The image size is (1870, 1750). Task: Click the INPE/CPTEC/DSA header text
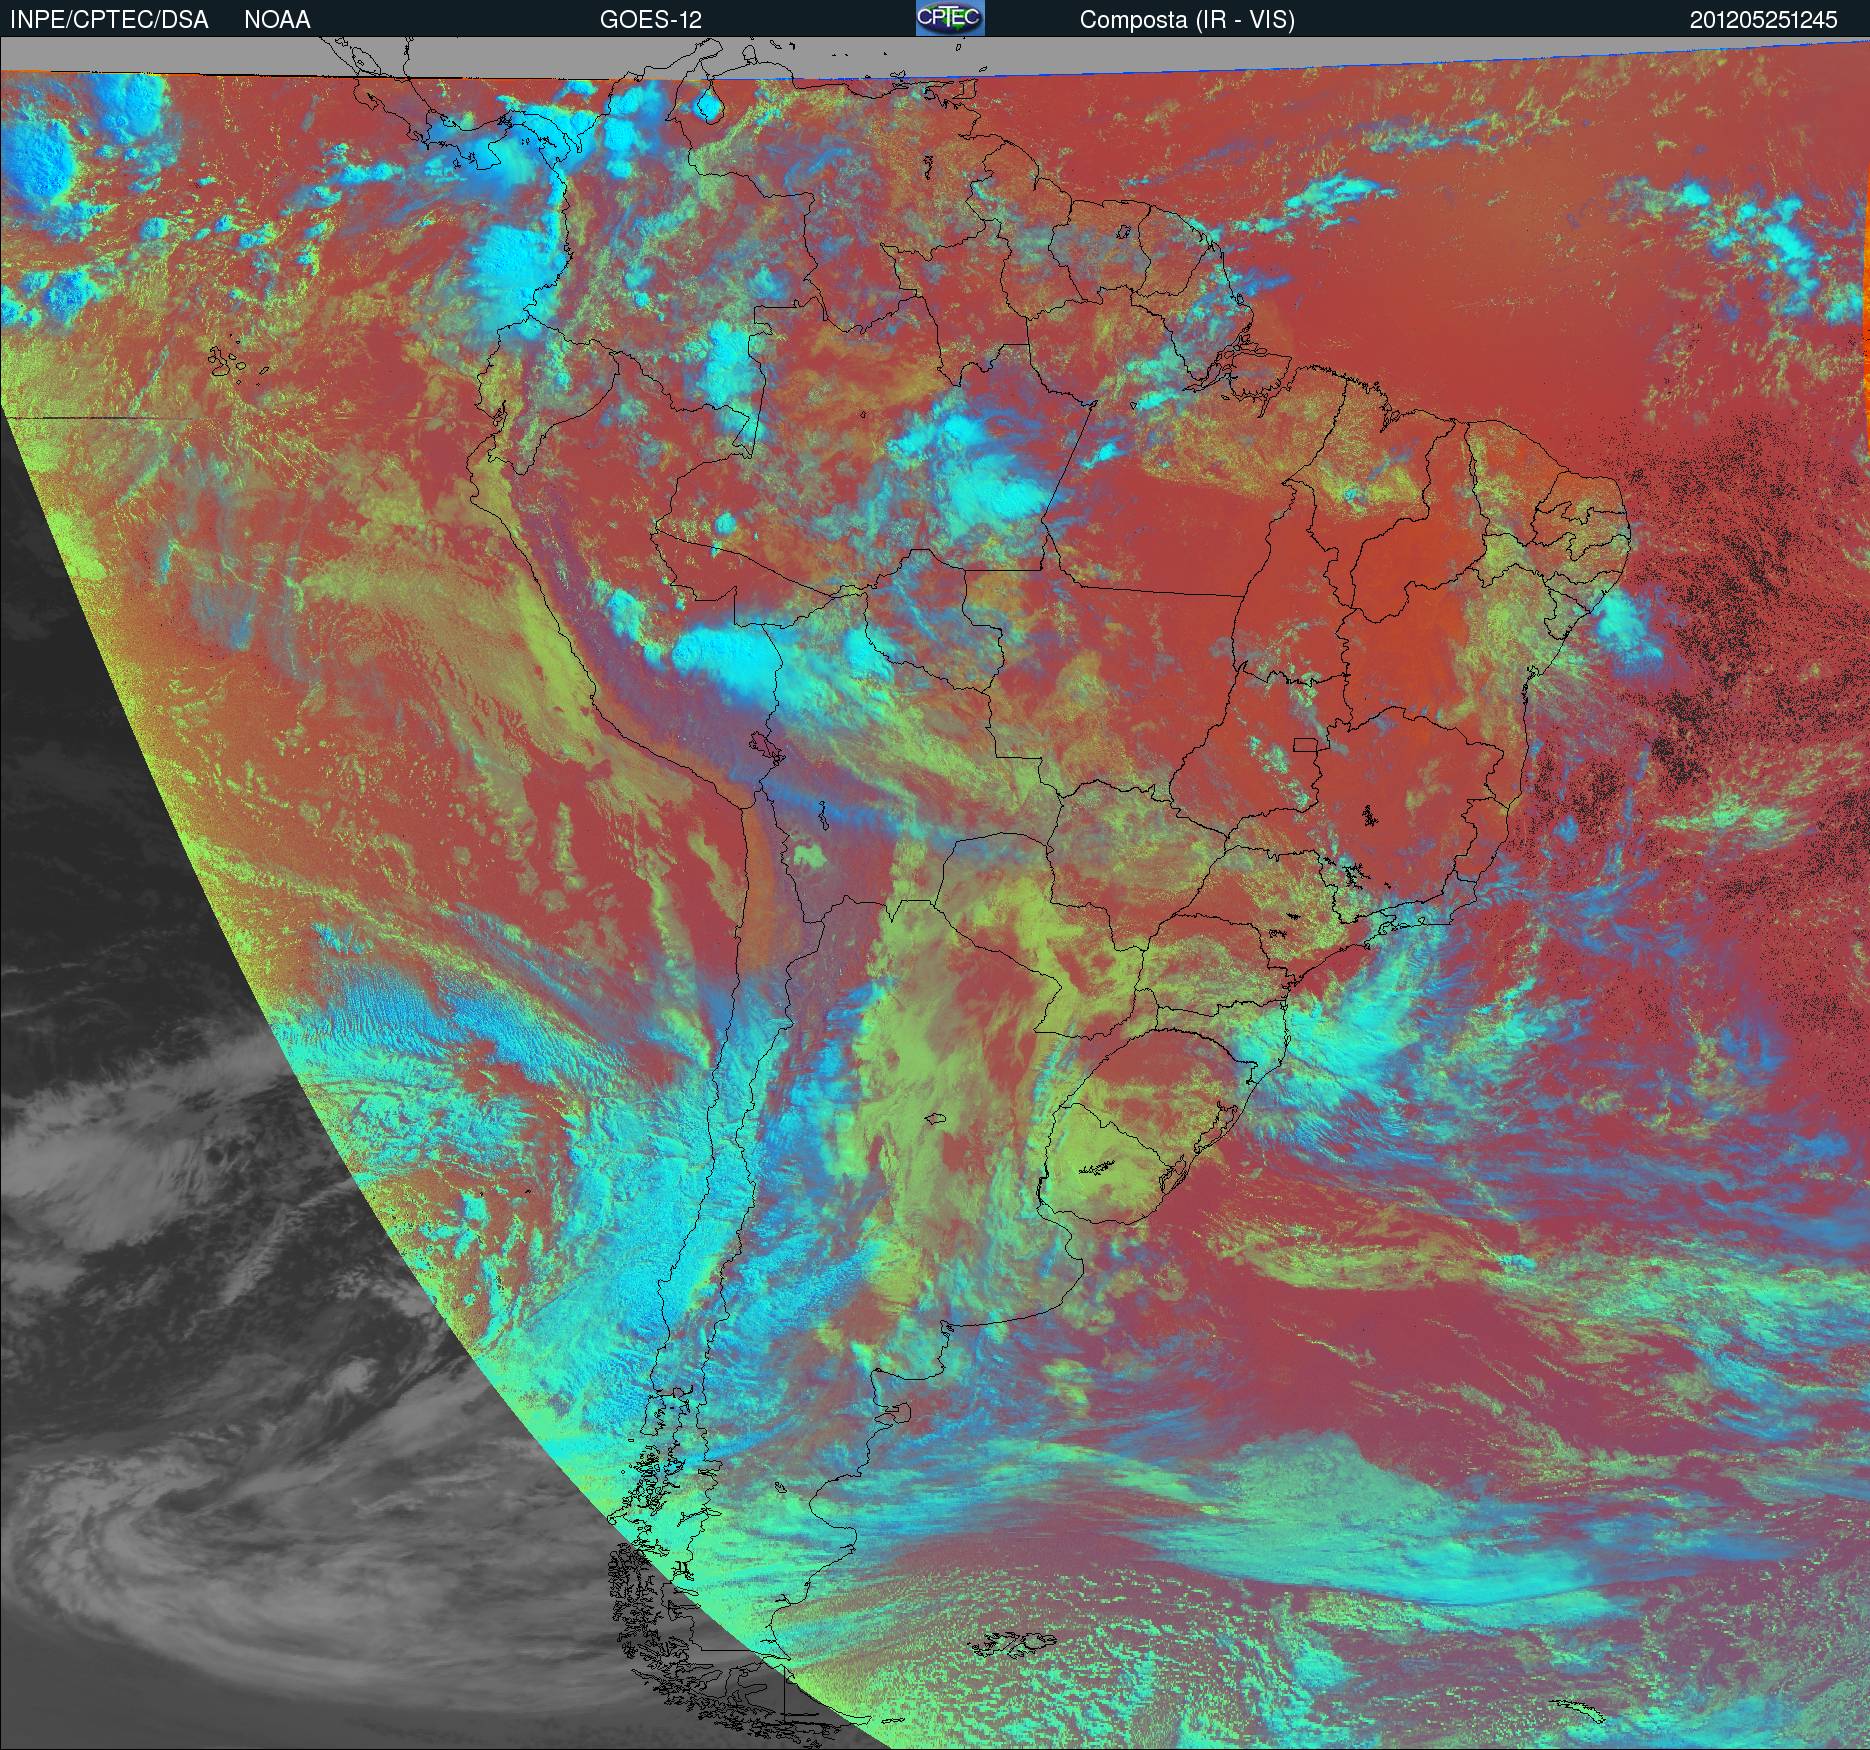(109, 20)
